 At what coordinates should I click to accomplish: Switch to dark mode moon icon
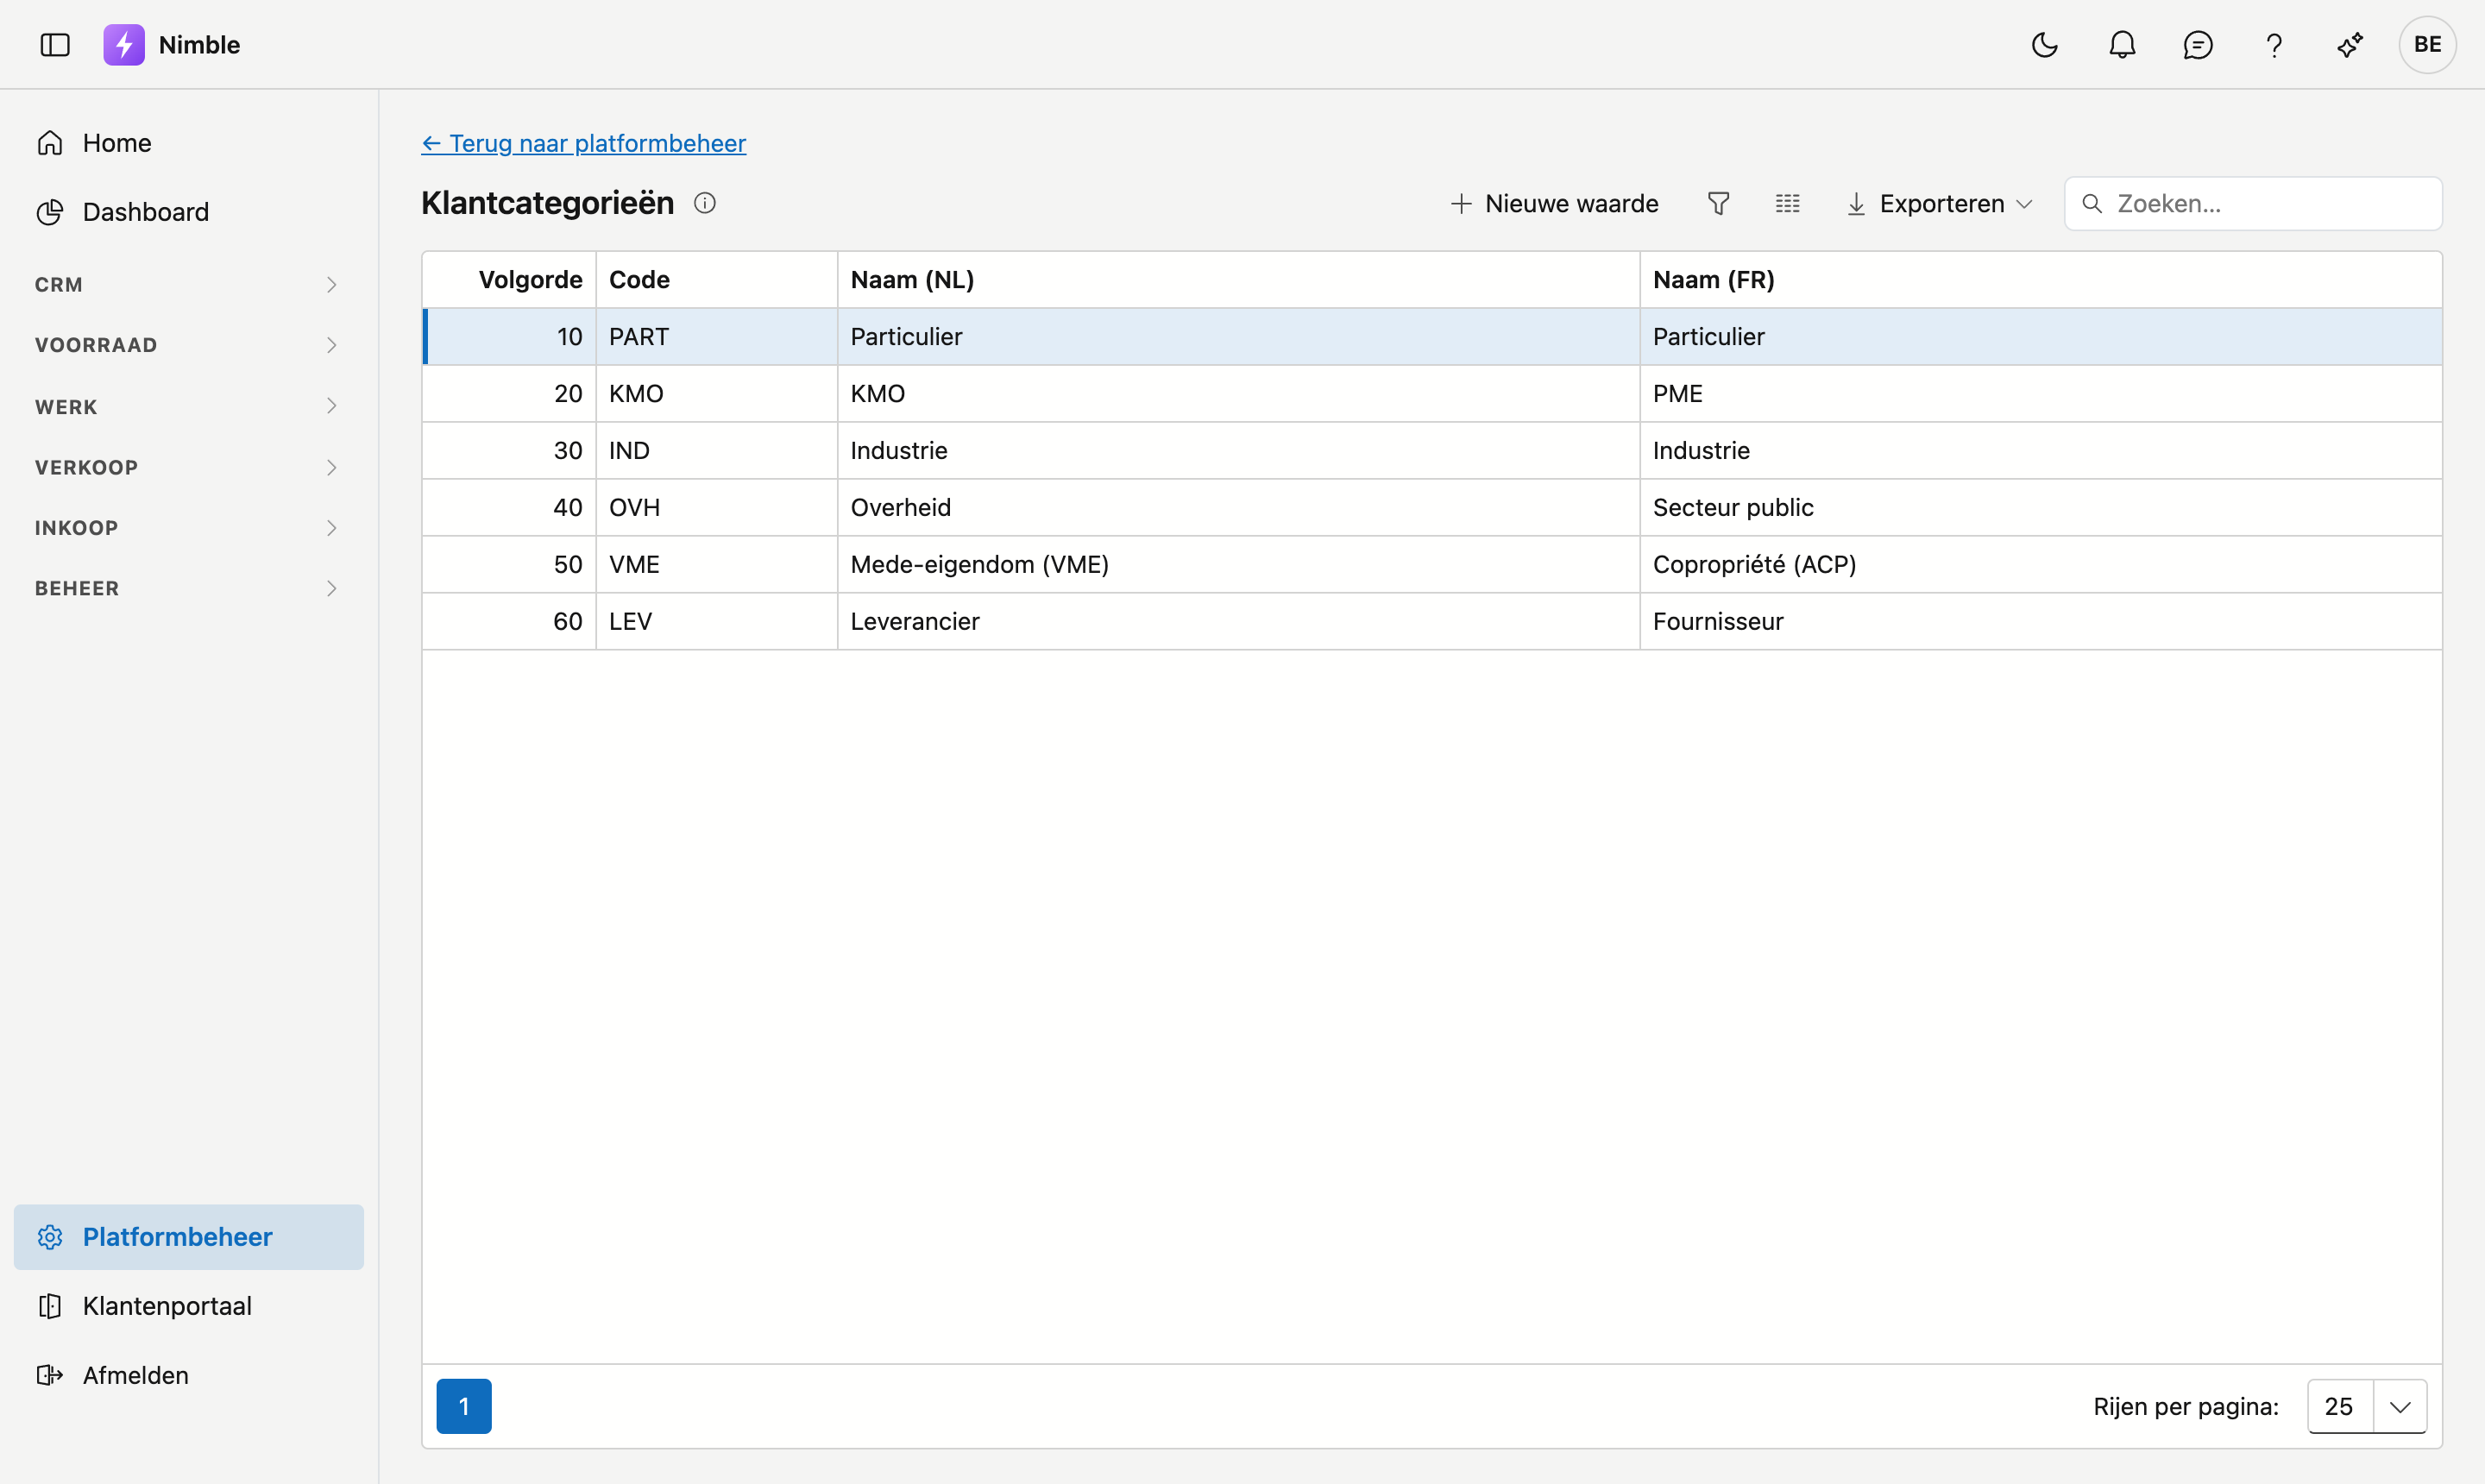2045,45
